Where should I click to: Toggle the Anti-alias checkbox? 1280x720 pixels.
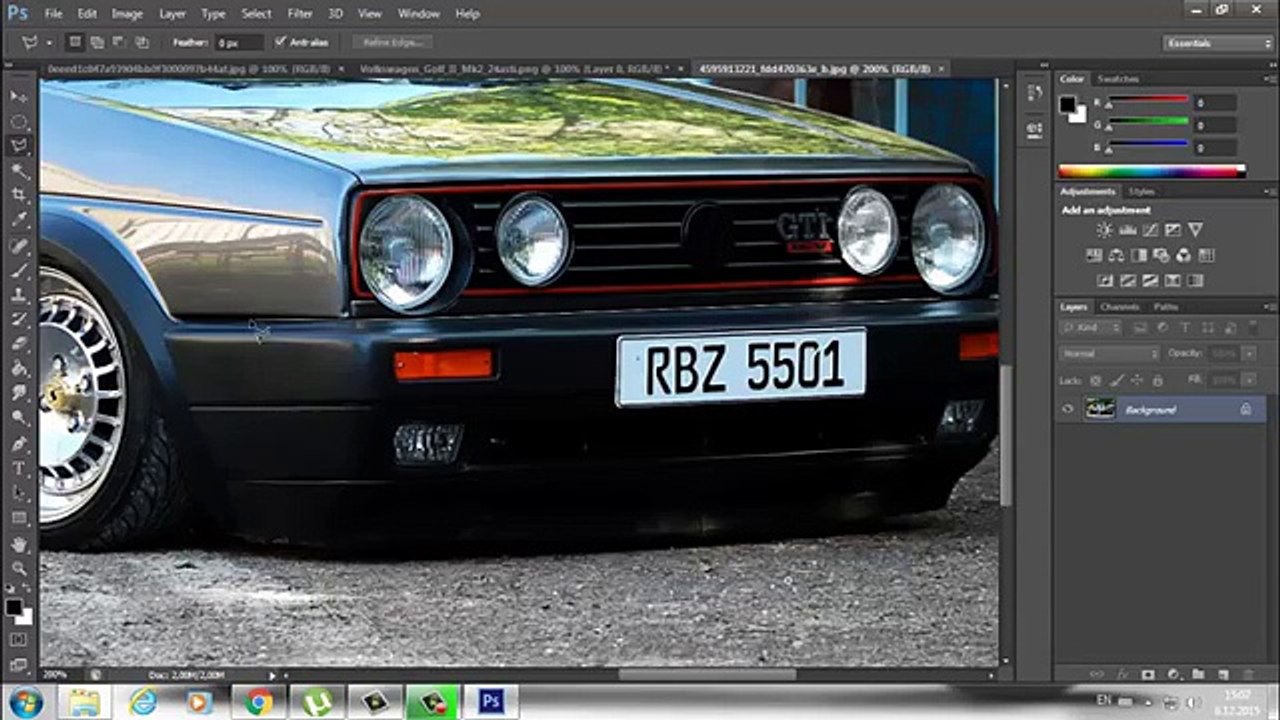279,43
